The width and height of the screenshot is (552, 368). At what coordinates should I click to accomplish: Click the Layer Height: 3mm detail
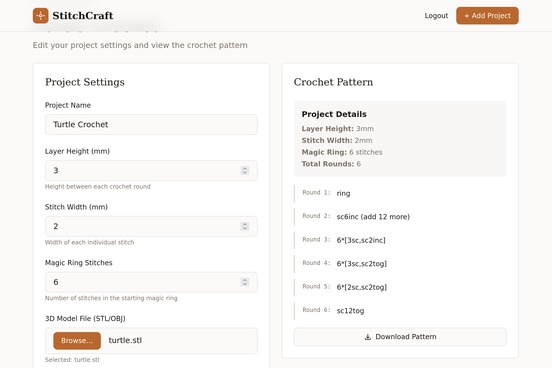click(338, 129)
